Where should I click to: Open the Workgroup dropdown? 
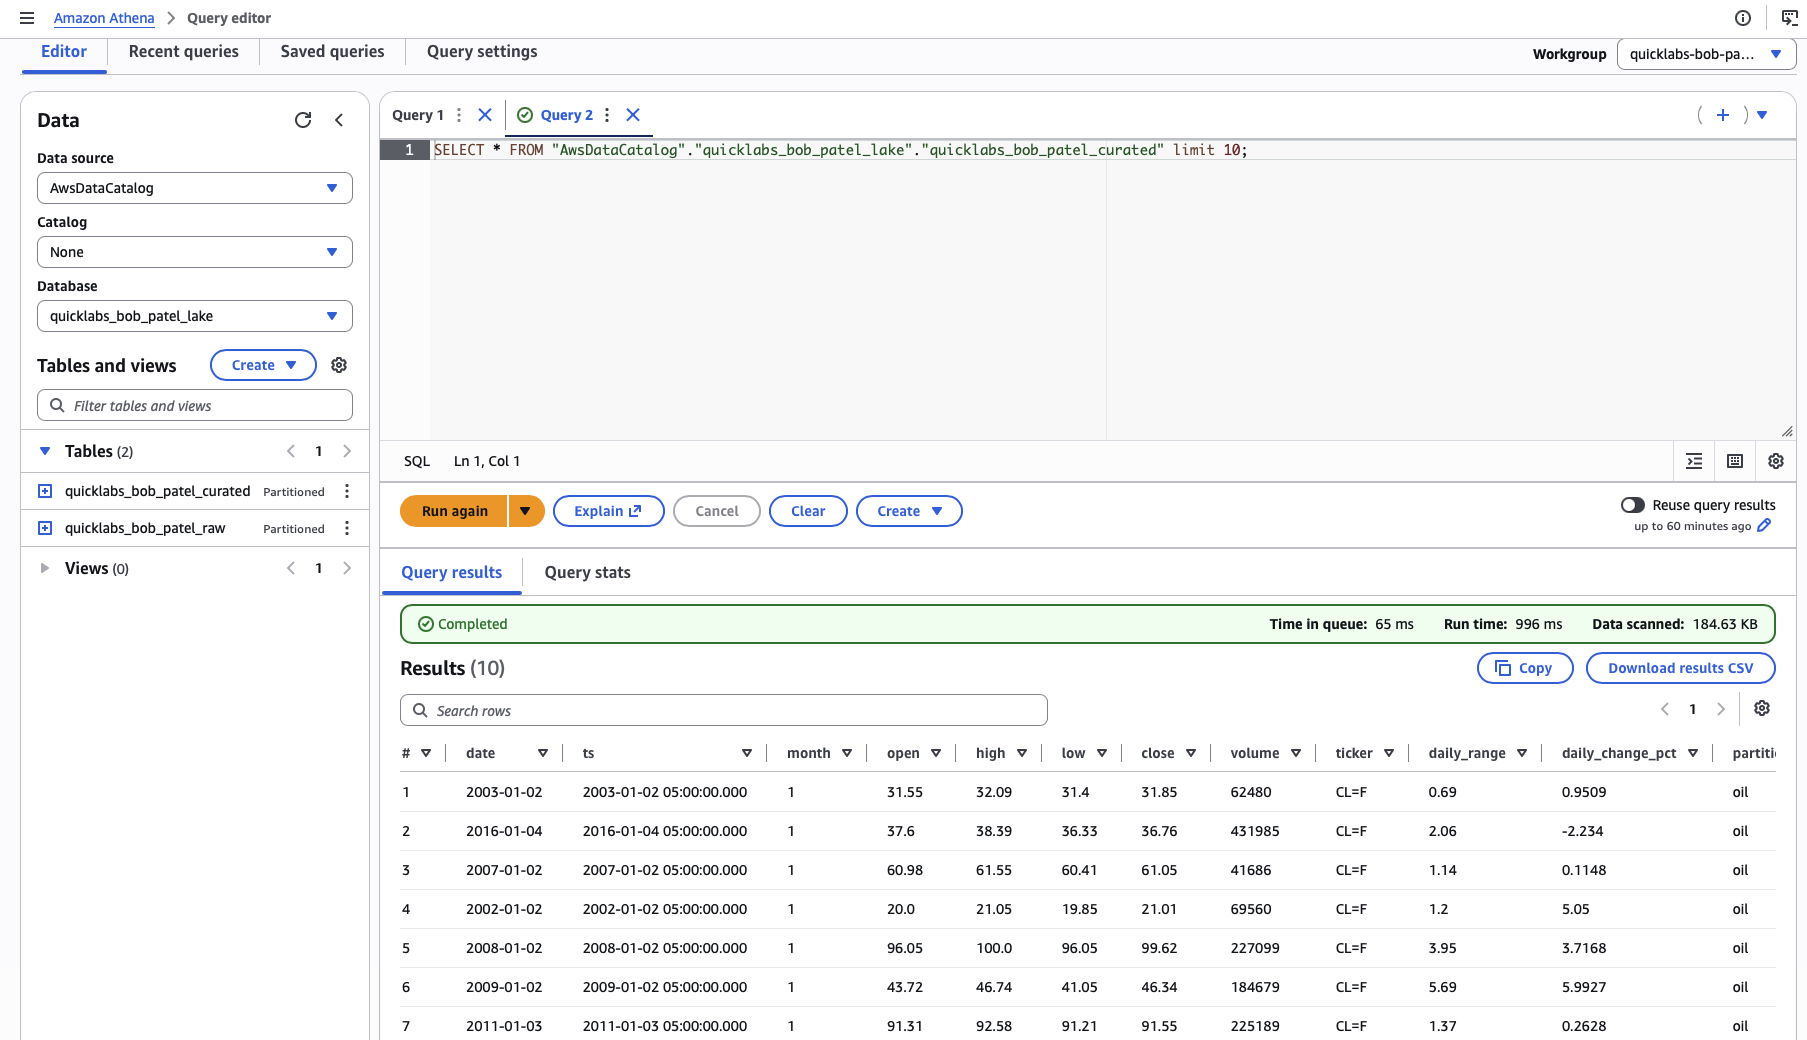point(1706,54)
